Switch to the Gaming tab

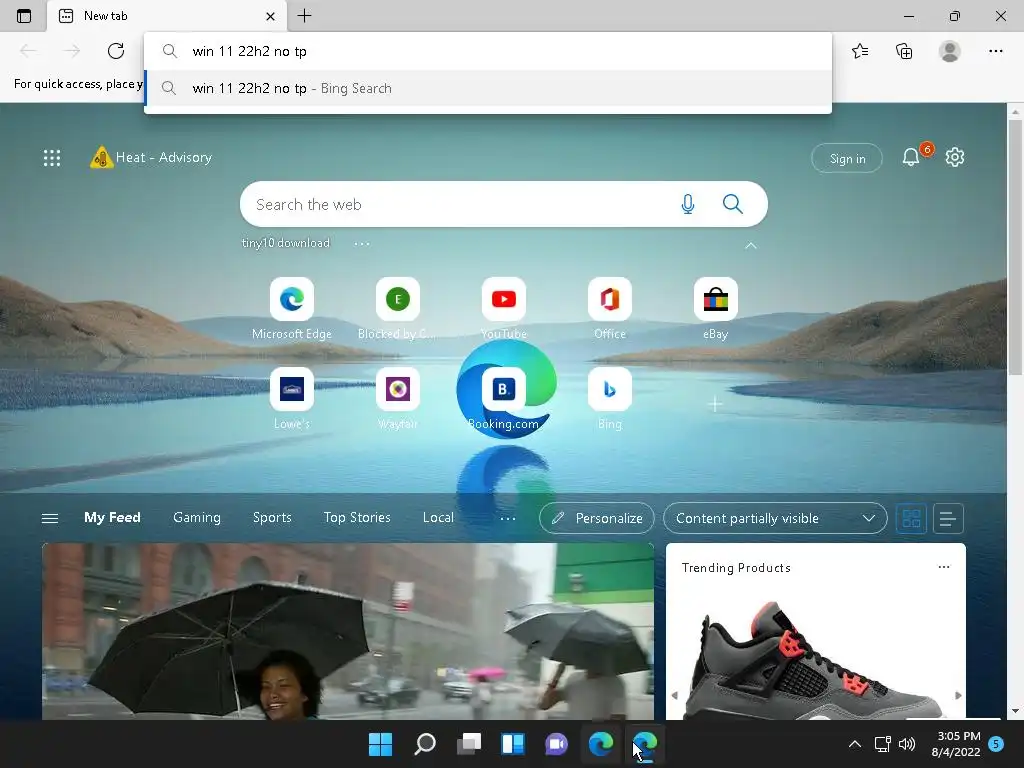197,517
